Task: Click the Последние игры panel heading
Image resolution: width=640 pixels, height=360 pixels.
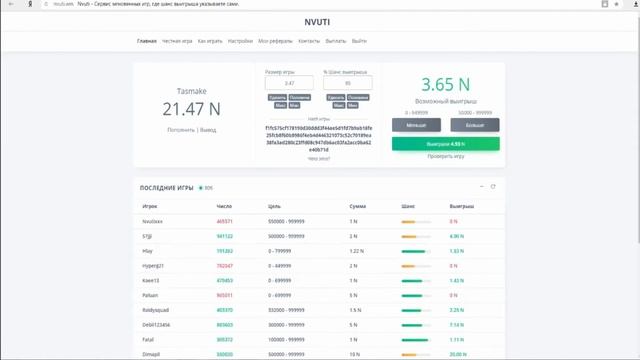Action: coord(167,188)
